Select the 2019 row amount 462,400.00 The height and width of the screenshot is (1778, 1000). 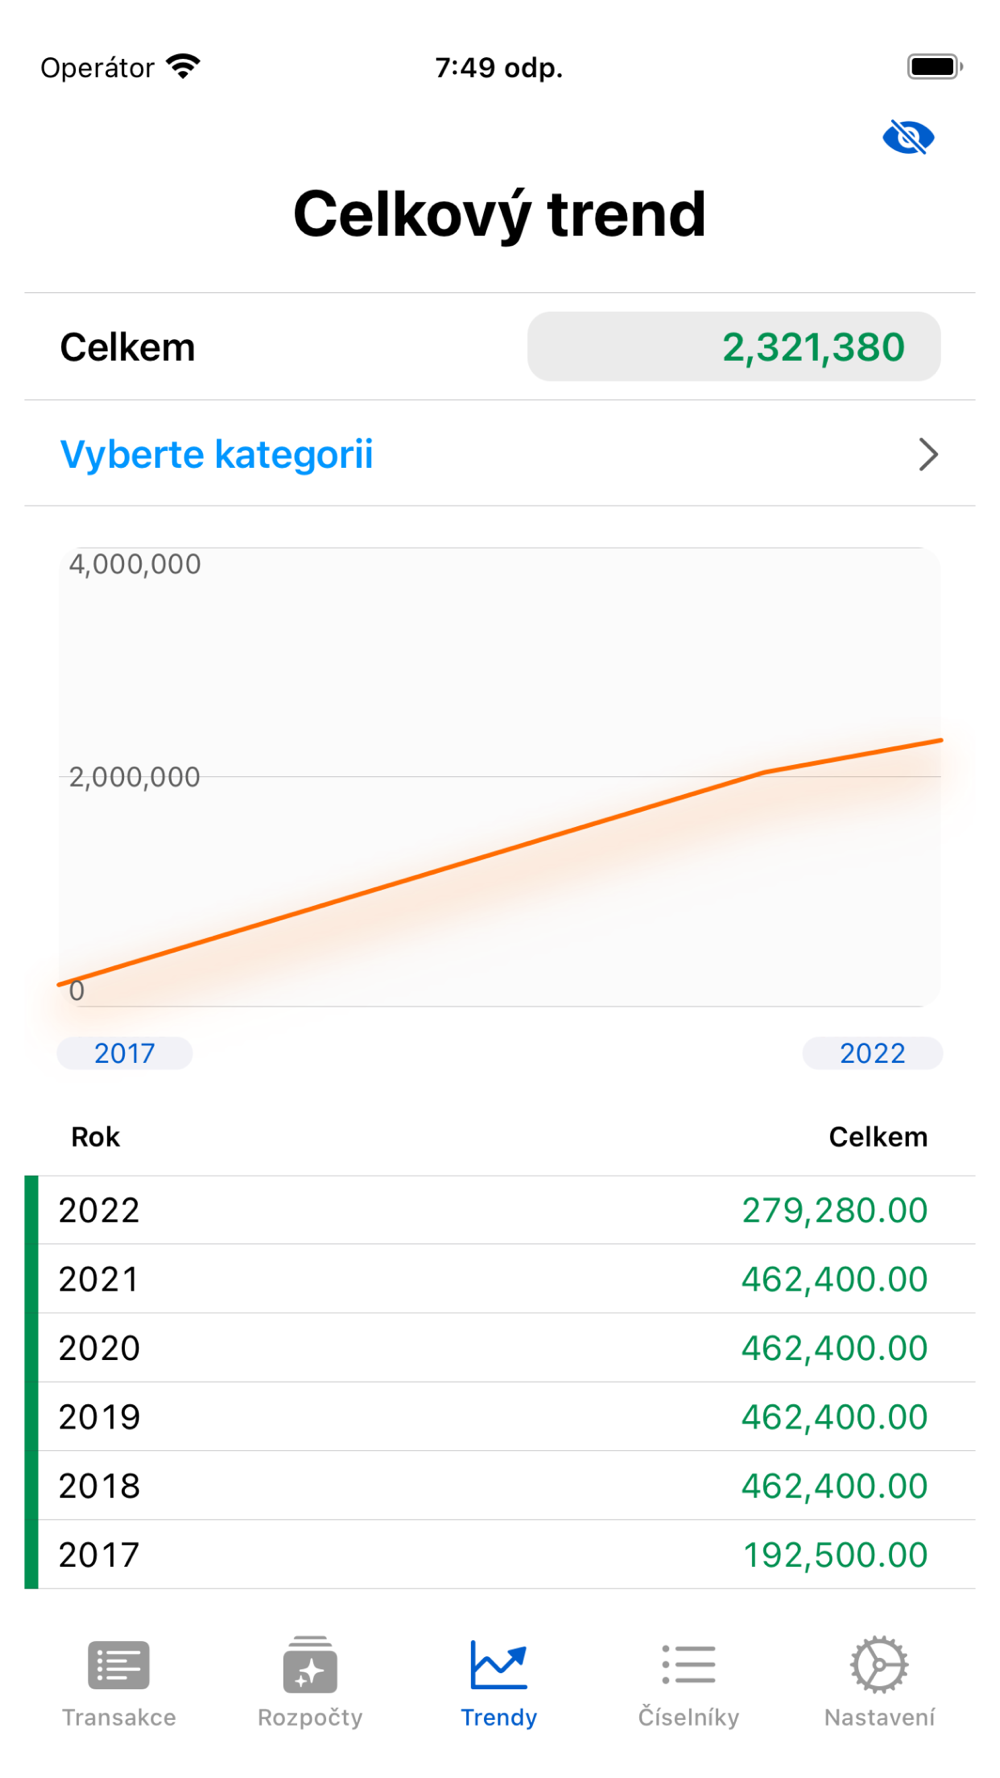coord(834,1417)
